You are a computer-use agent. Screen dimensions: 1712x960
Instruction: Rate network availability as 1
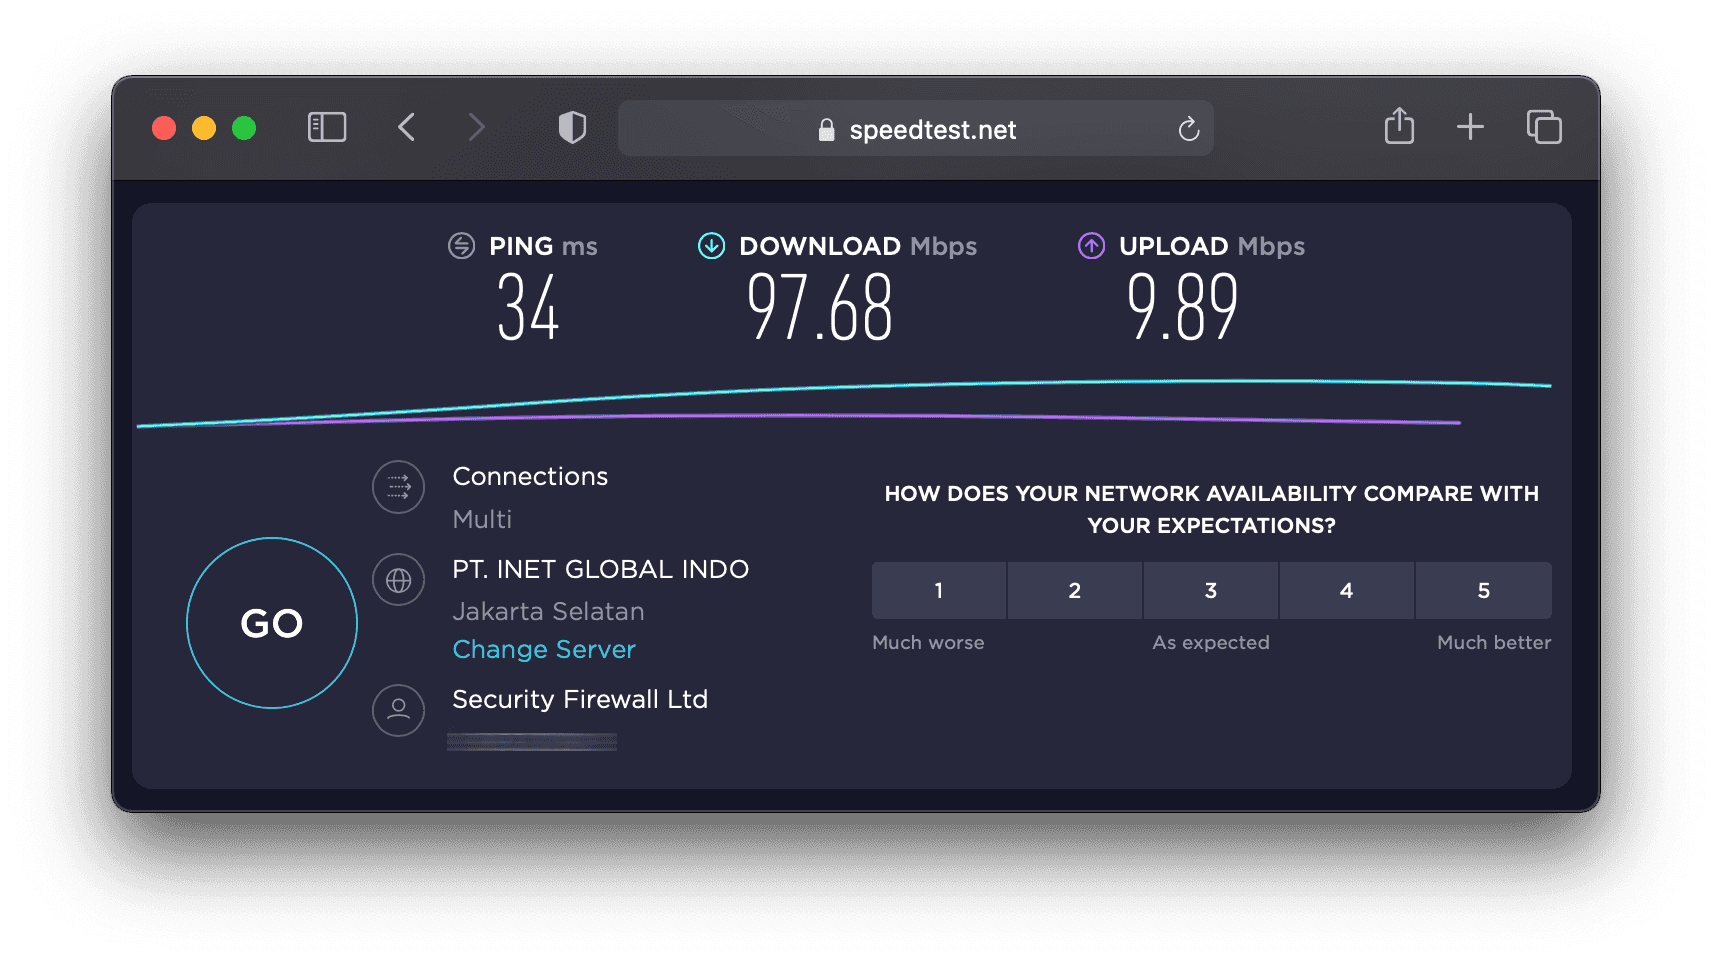pos(939,590)
